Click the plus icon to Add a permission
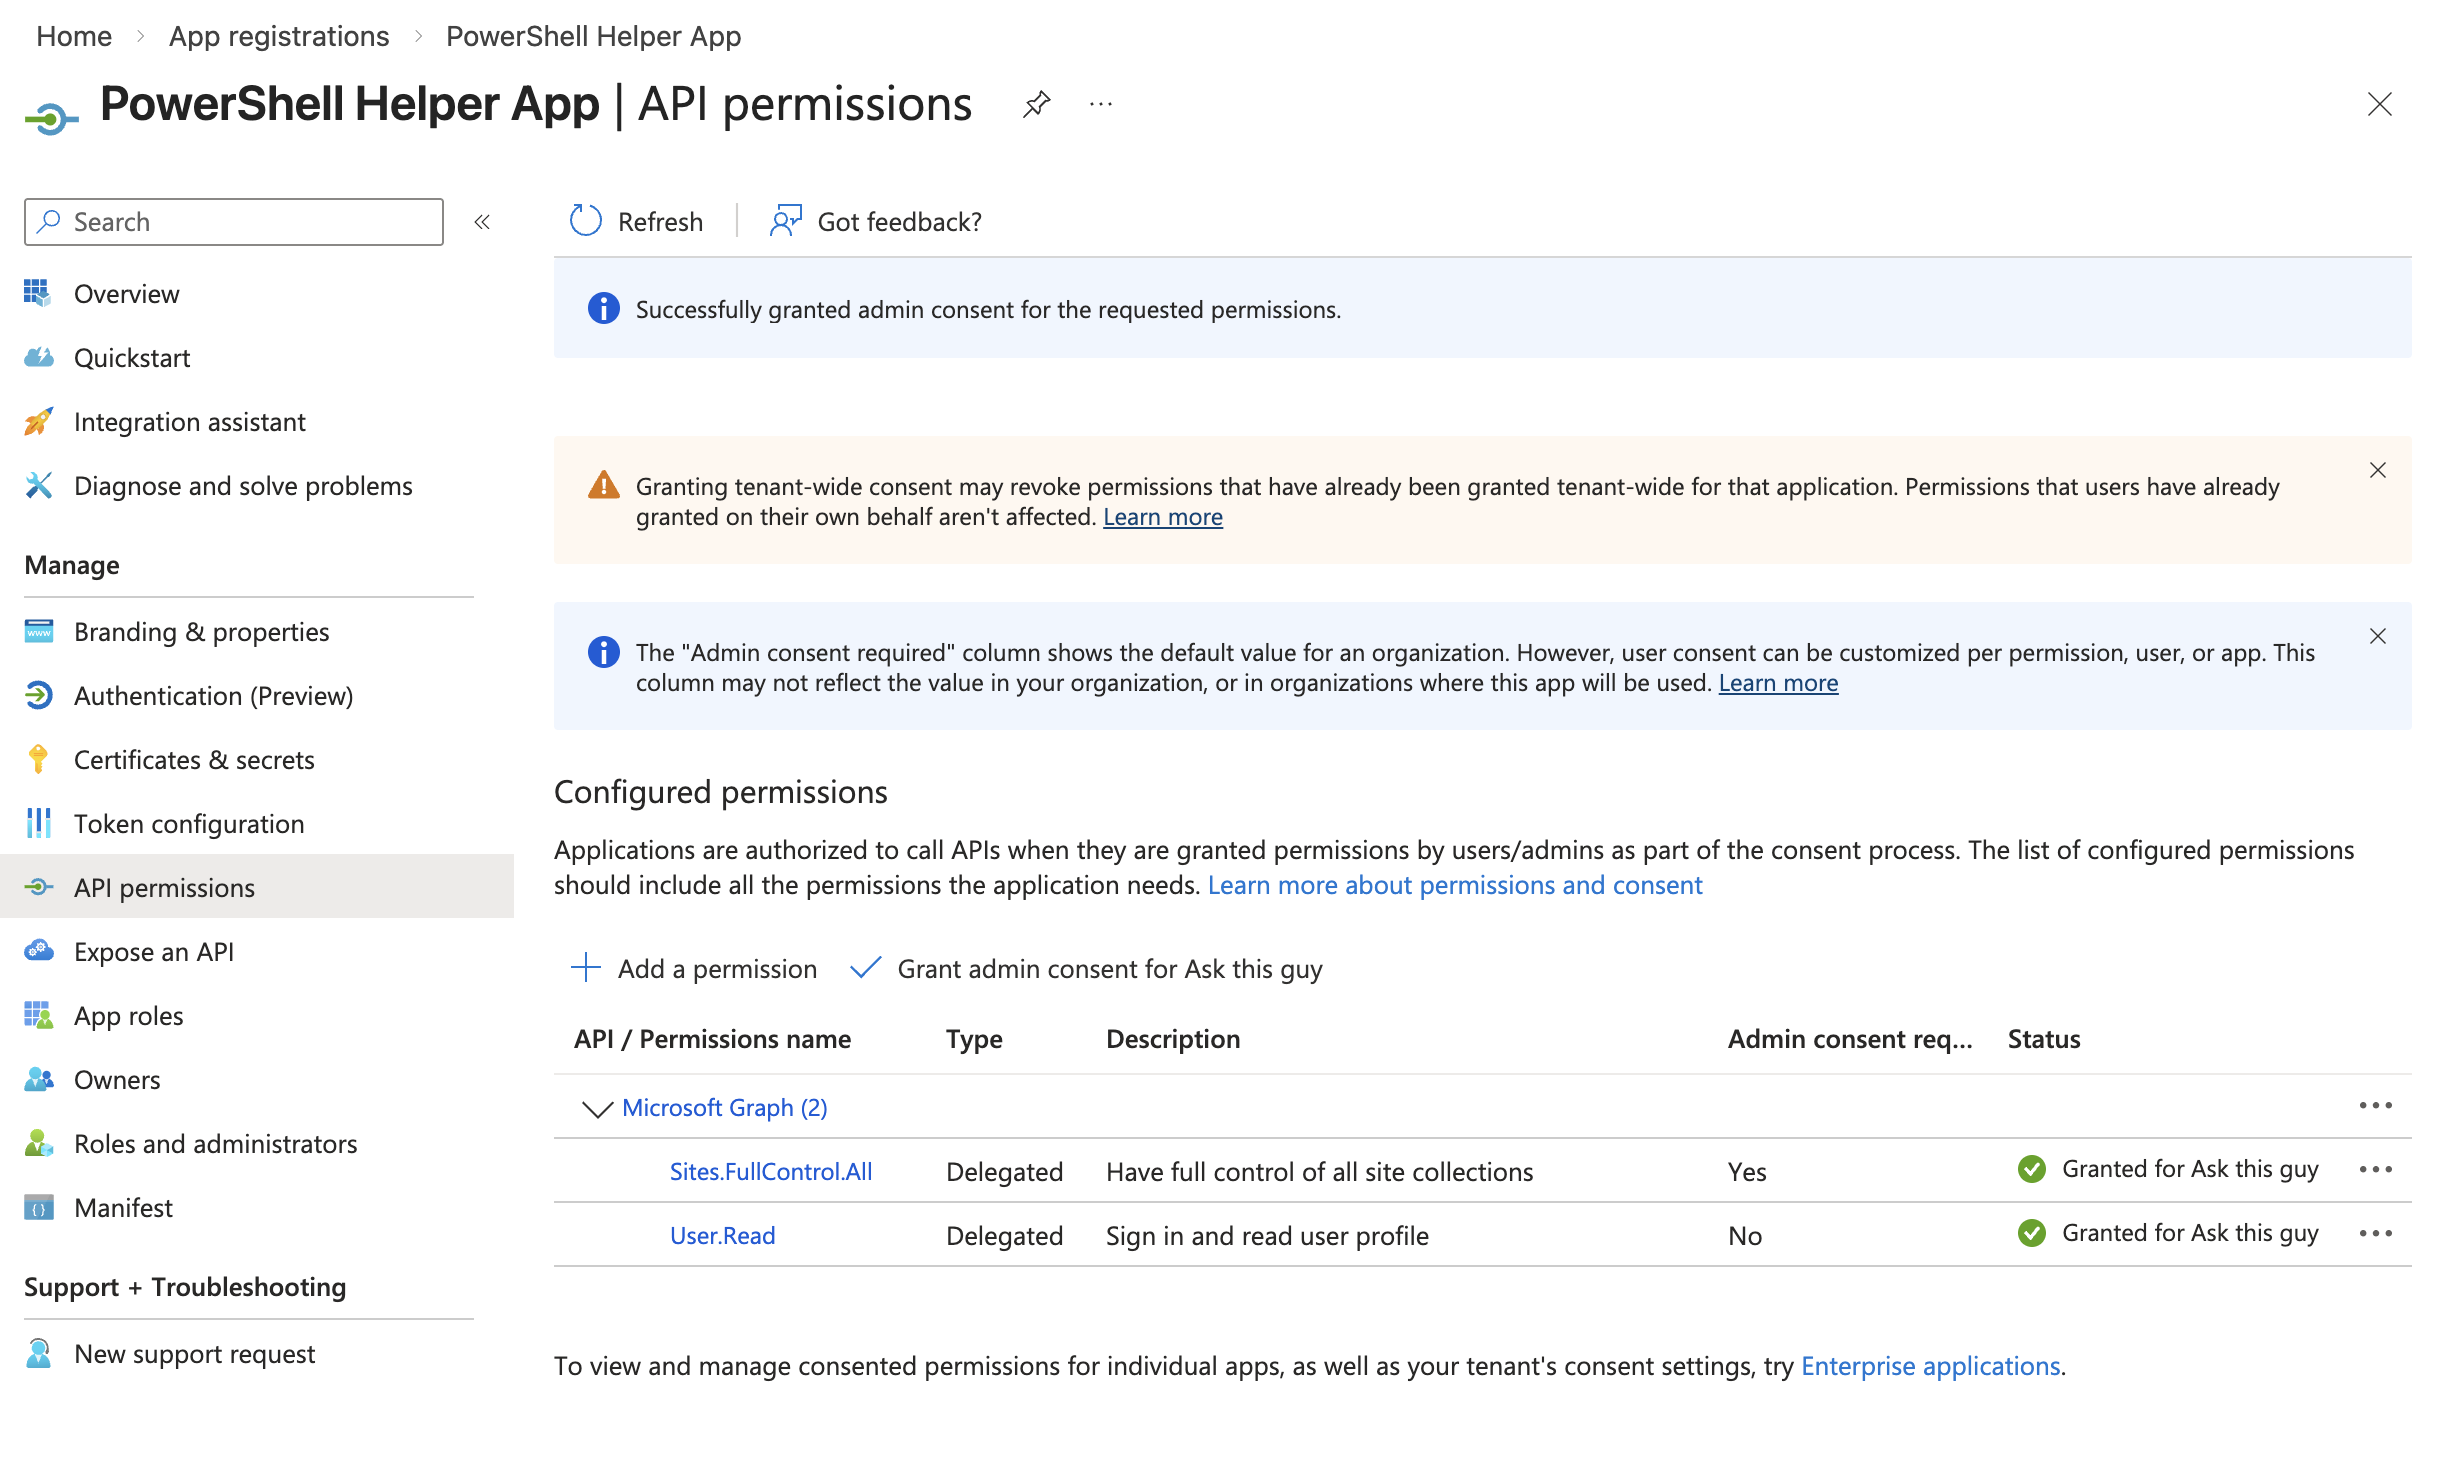The image size is (2444, 1482). [x=584, y=968]
